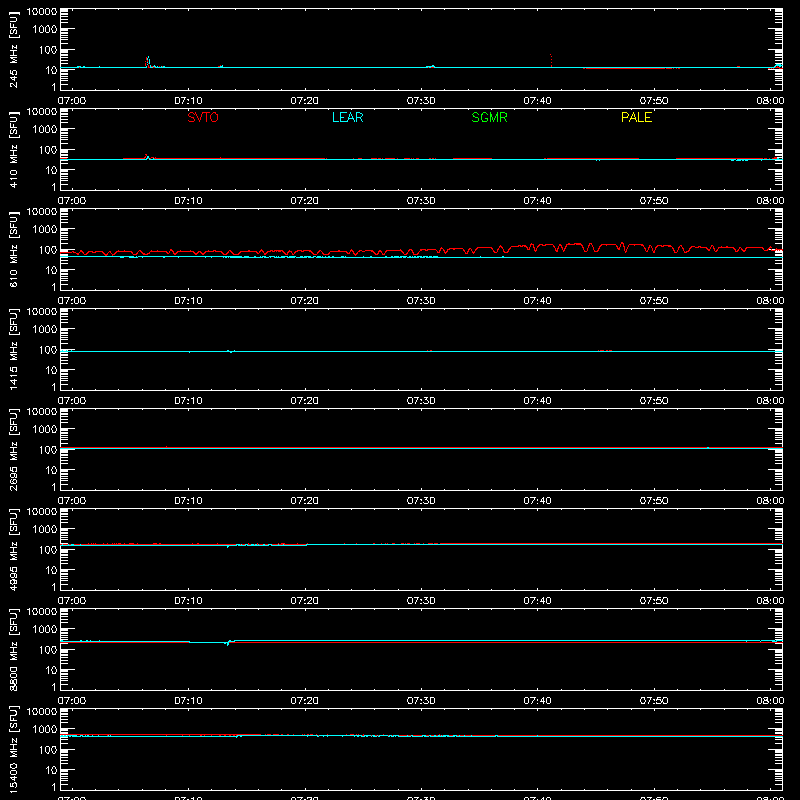Click the 1000 y-axis label of 610 MHz plot

point(45,230)
